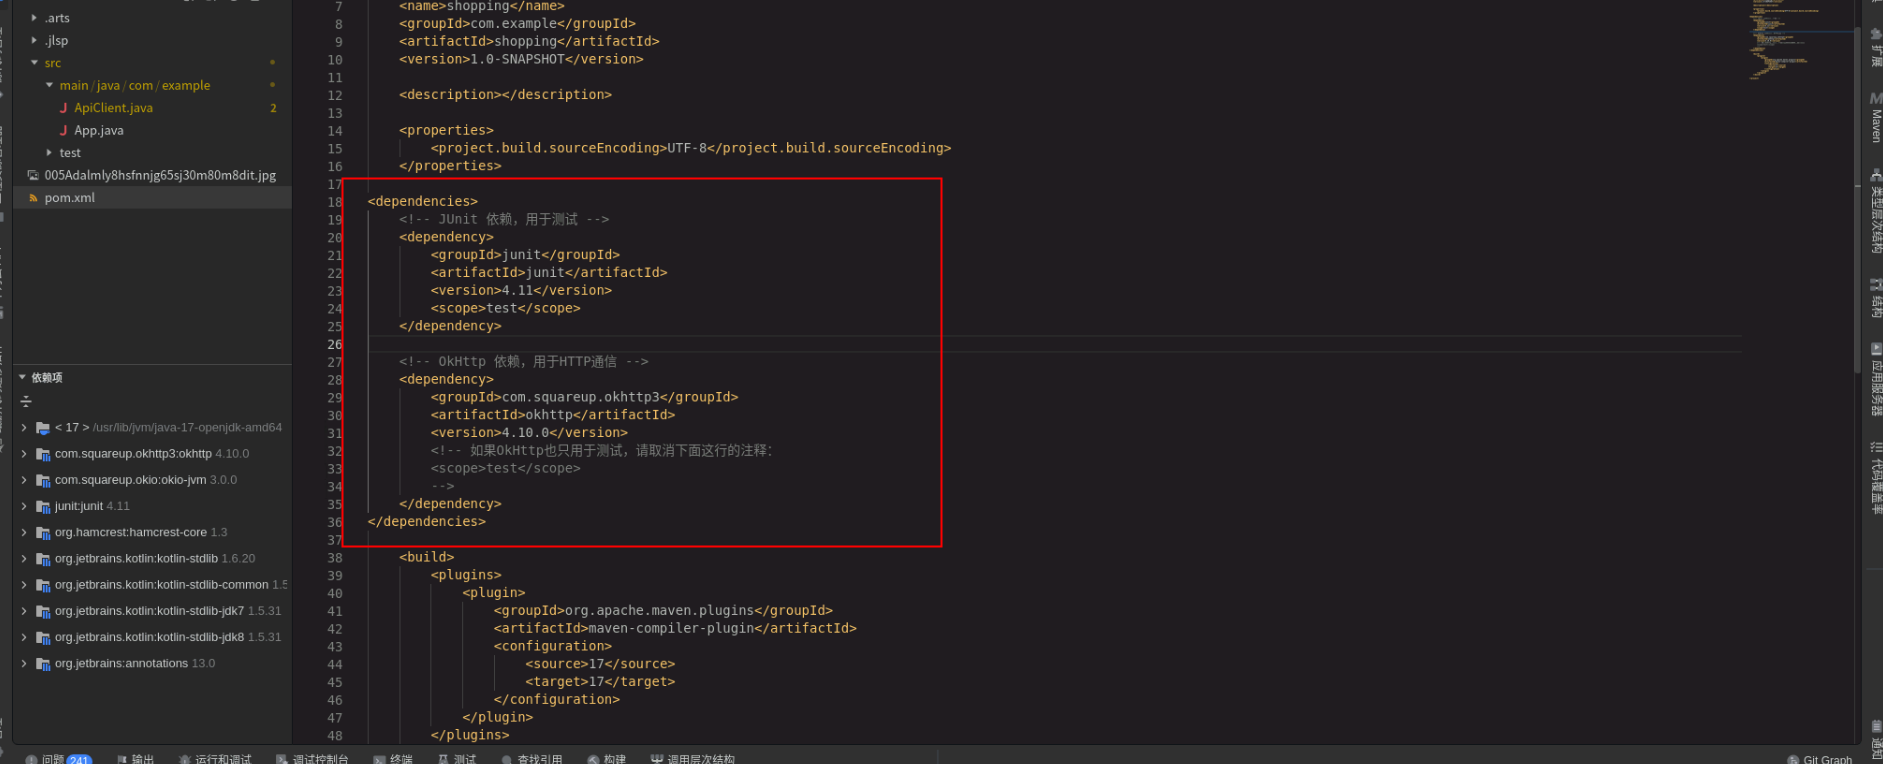Open the 调用层次结构 bottom tab
Image resolution: width=1883 pixels, height=764 pixels.
(693, 759)
